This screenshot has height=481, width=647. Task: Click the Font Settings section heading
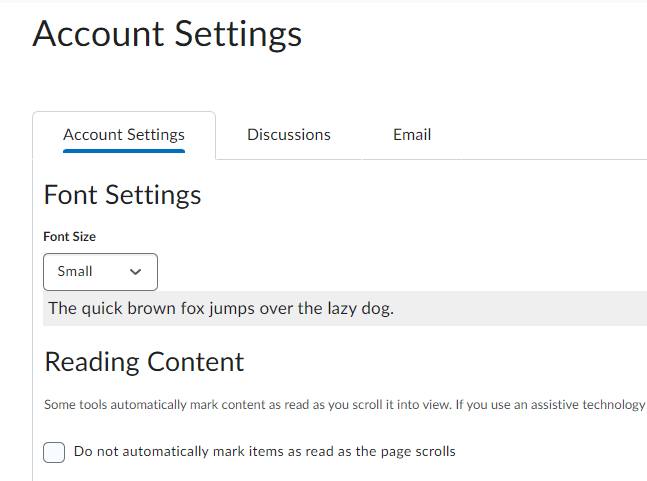[122, 194]
